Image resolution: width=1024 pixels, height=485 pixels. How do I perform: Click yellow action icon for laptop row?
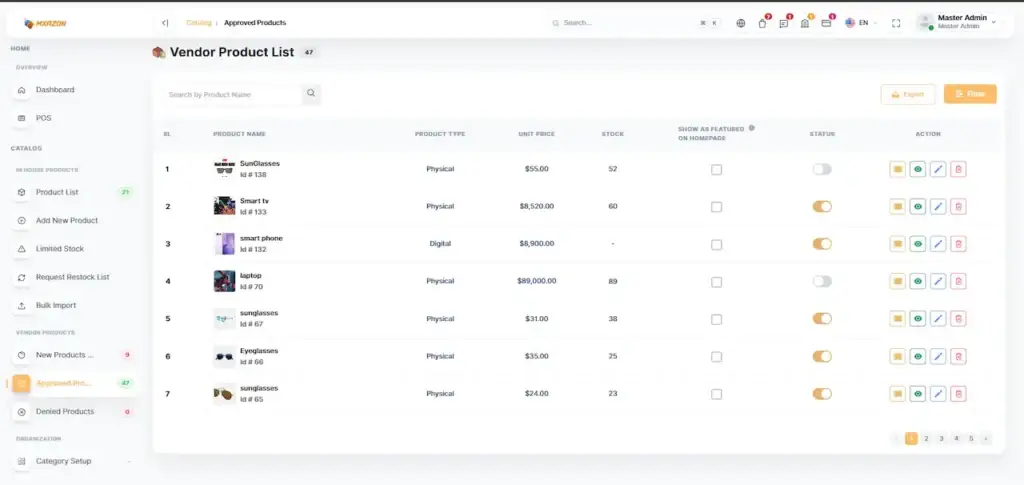coord(897,281)
